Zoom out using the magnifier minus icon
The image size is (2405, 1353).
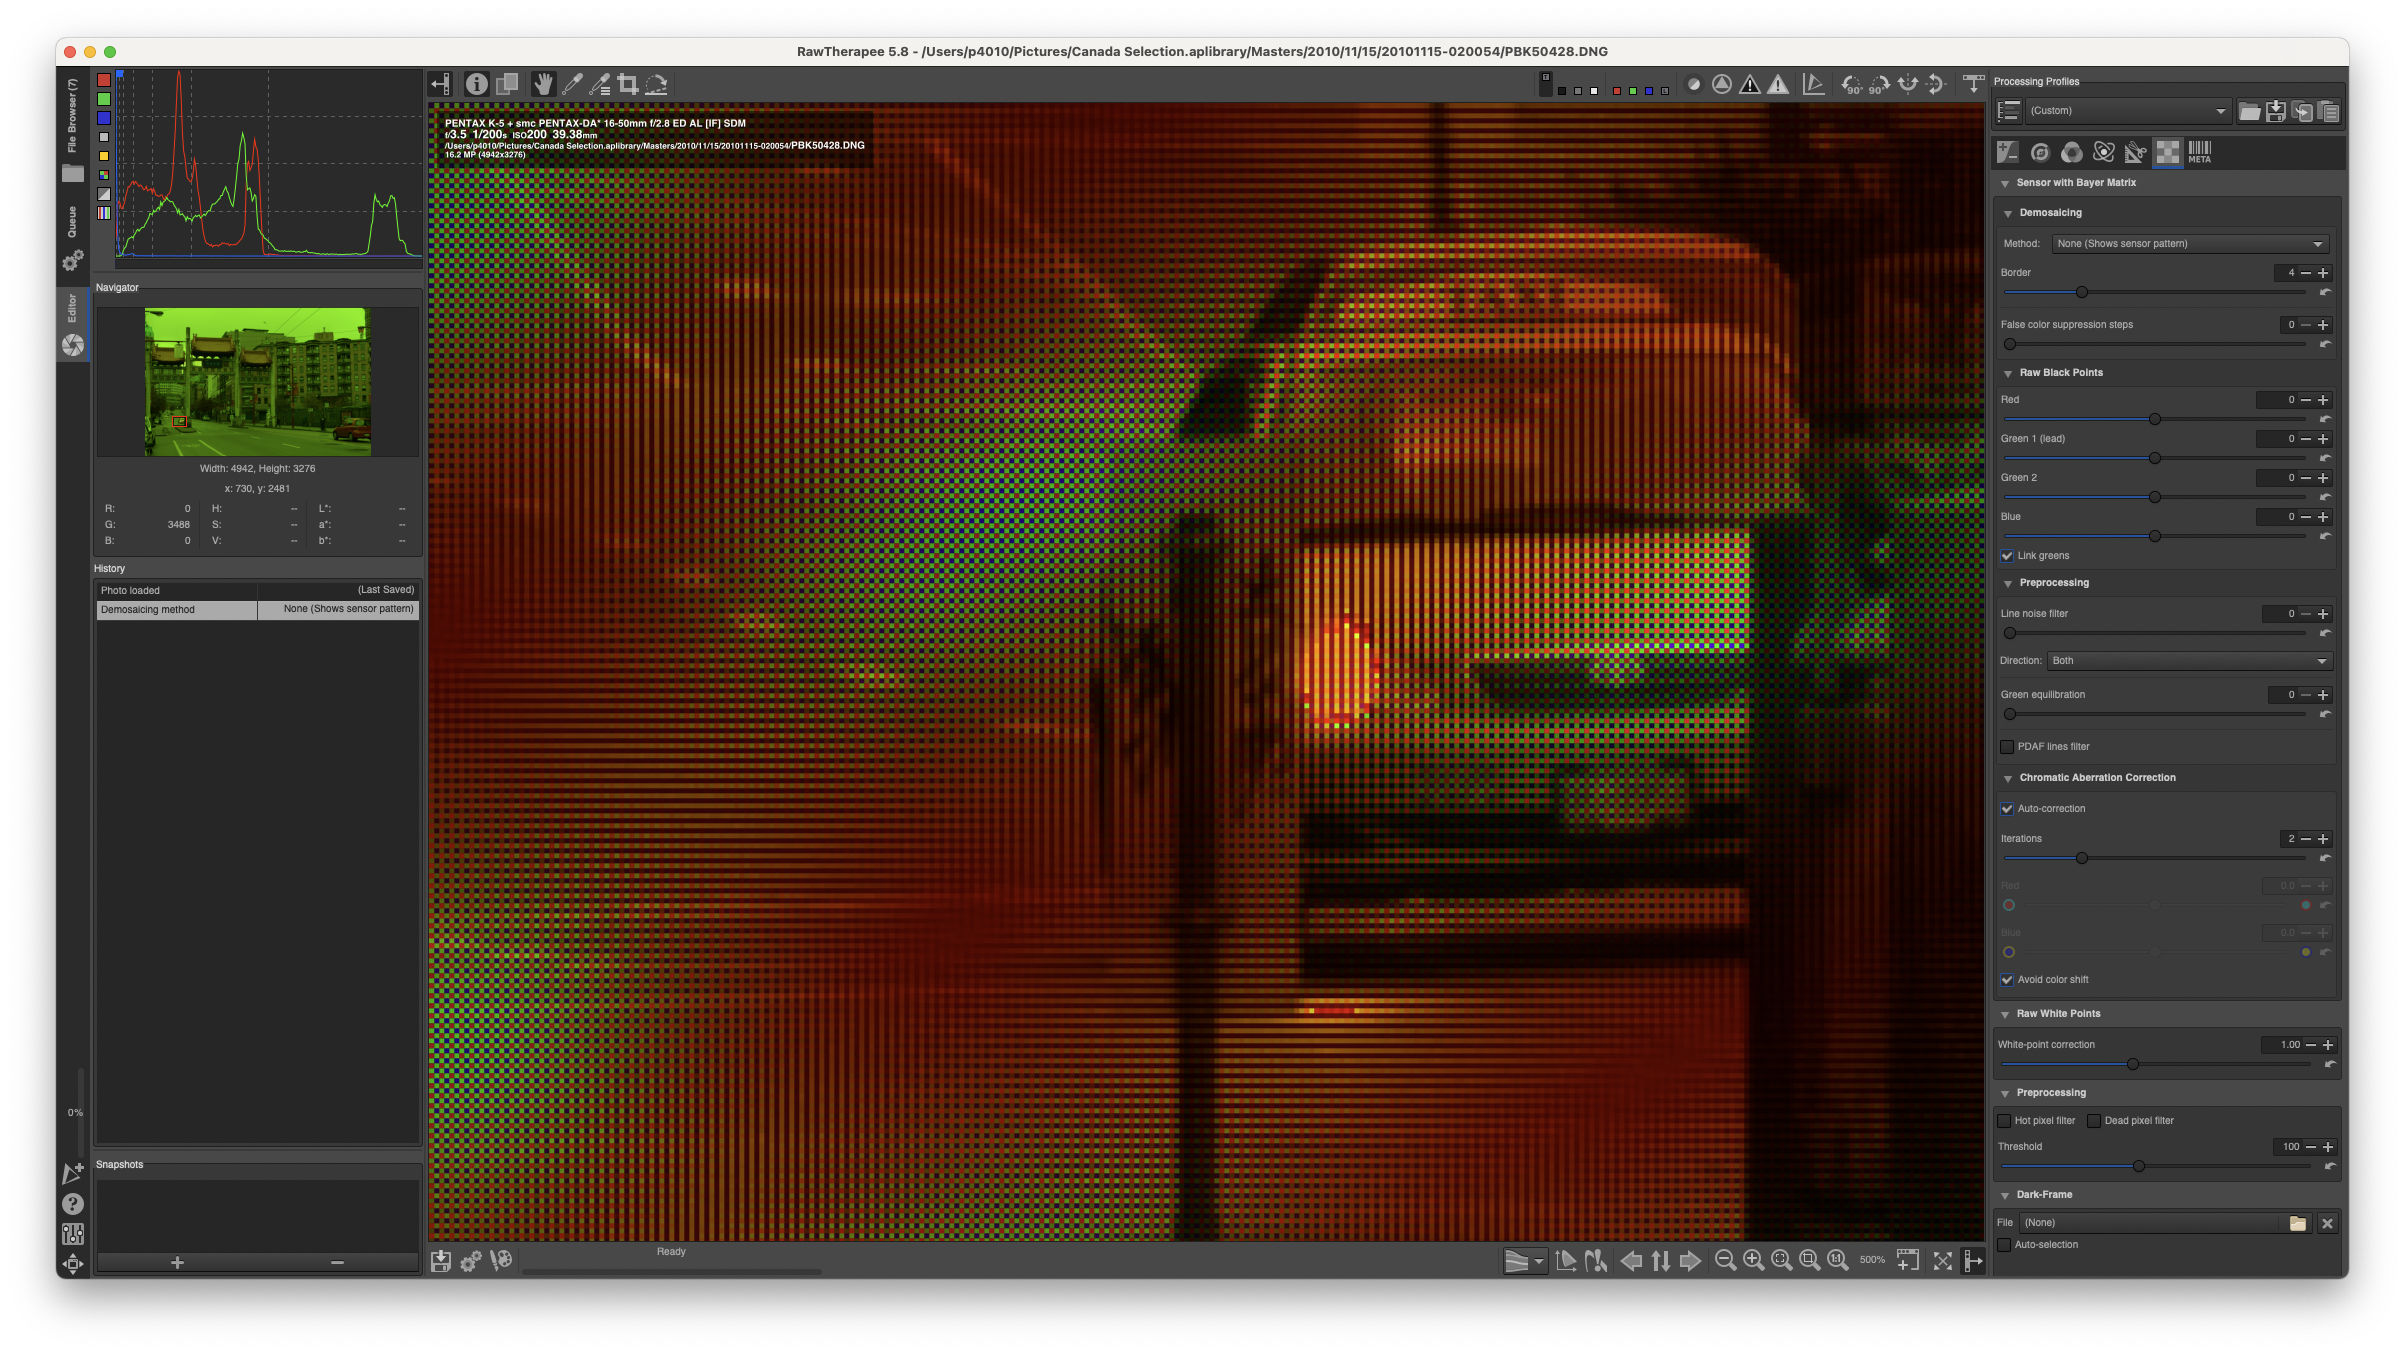[x=1725, y=1260]
